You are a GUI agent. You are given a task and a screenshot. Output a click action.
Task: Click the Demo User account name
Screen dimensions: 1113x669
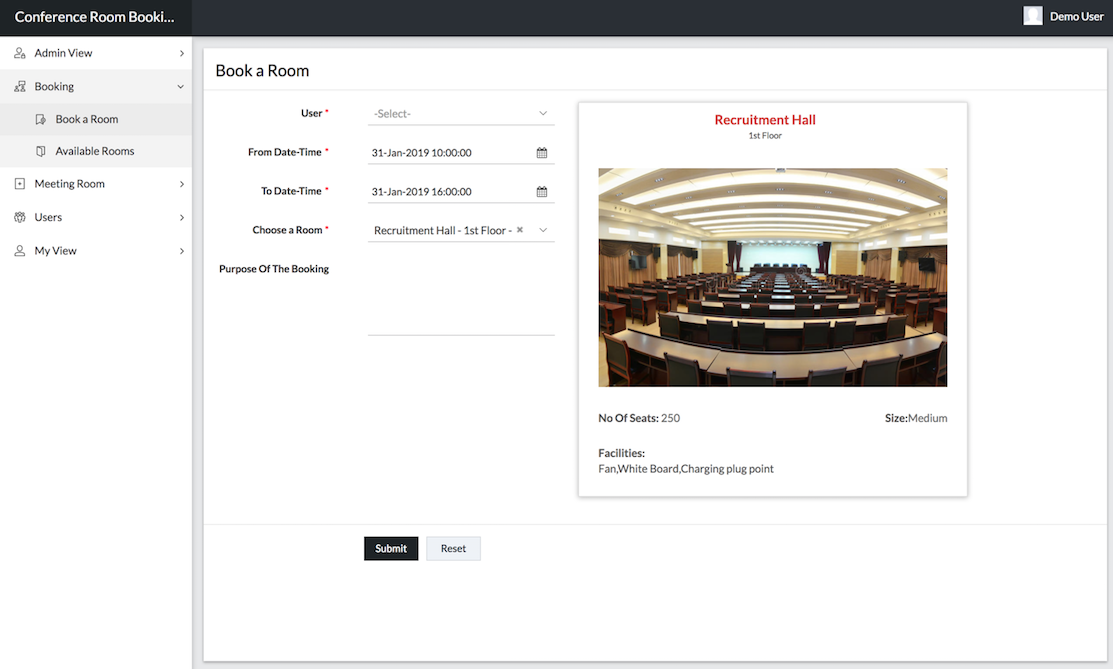(x=1076, y=16)
